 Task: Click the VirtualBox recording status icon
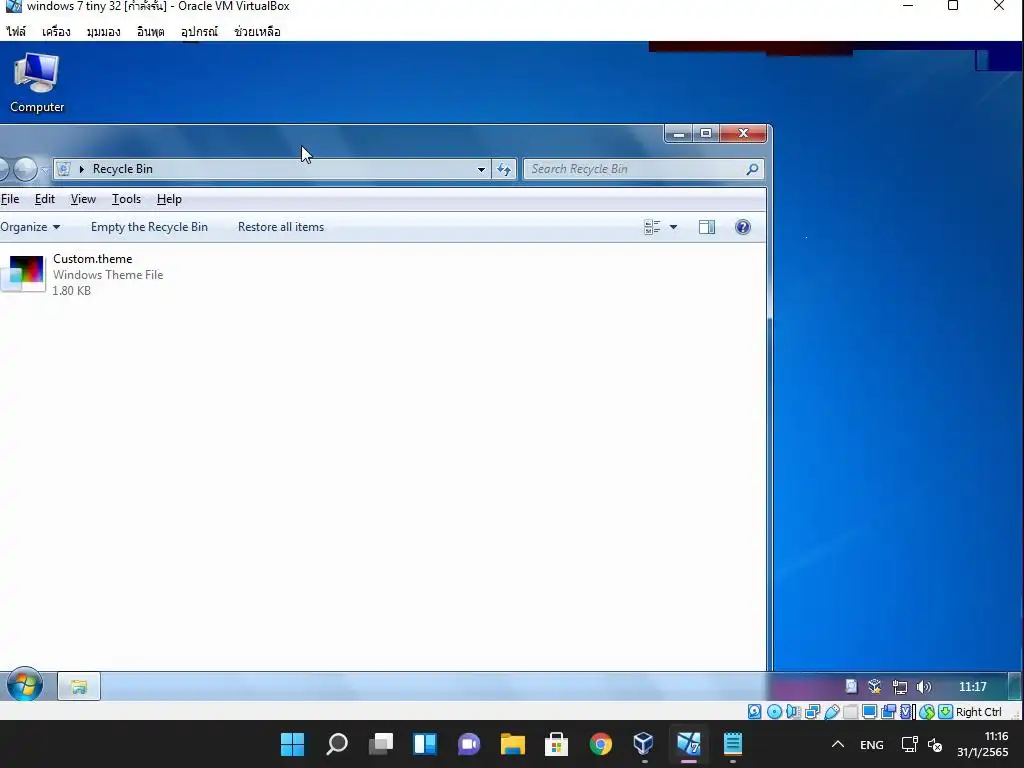pyautogui.click(x=888, y=711)
